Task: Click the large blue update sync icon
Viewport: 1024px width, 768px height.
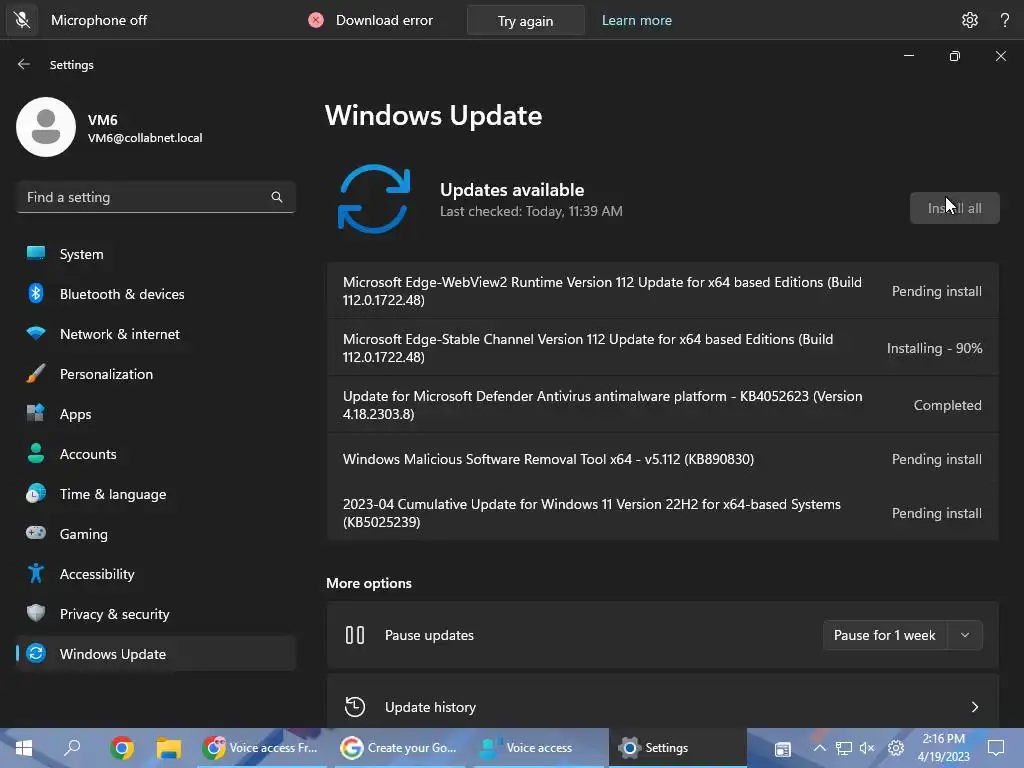Action: (374, 199)
